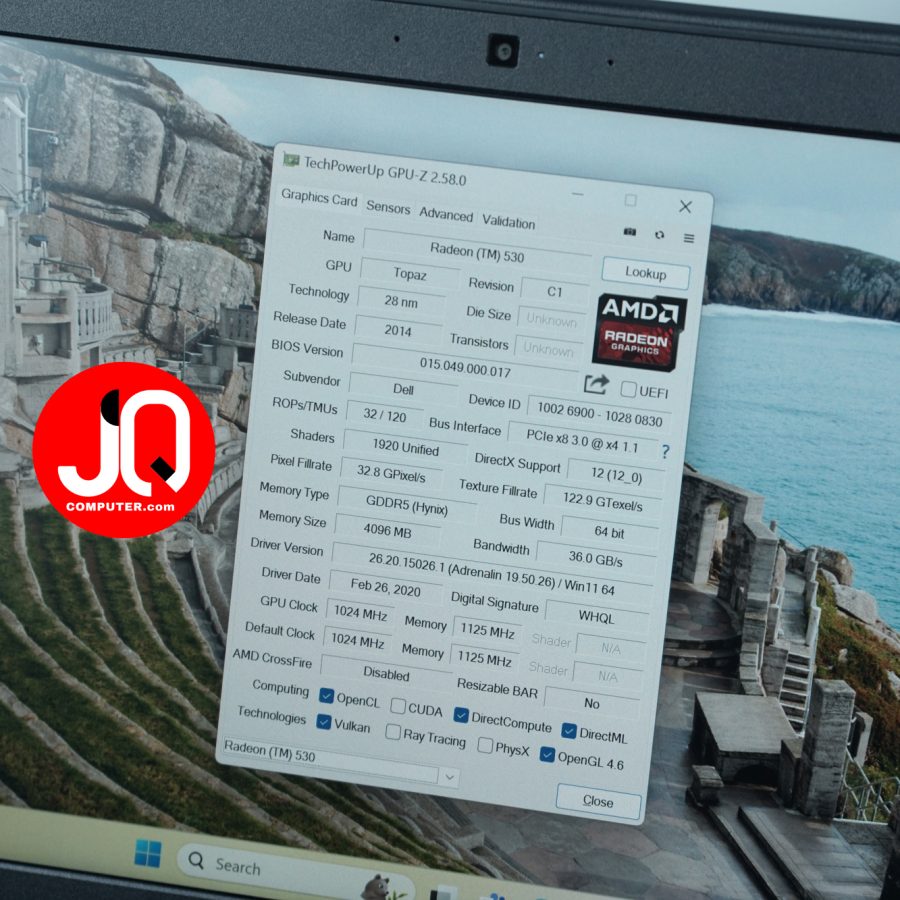Click the AMD Radeon Graphics logo

tap(639, 332)
